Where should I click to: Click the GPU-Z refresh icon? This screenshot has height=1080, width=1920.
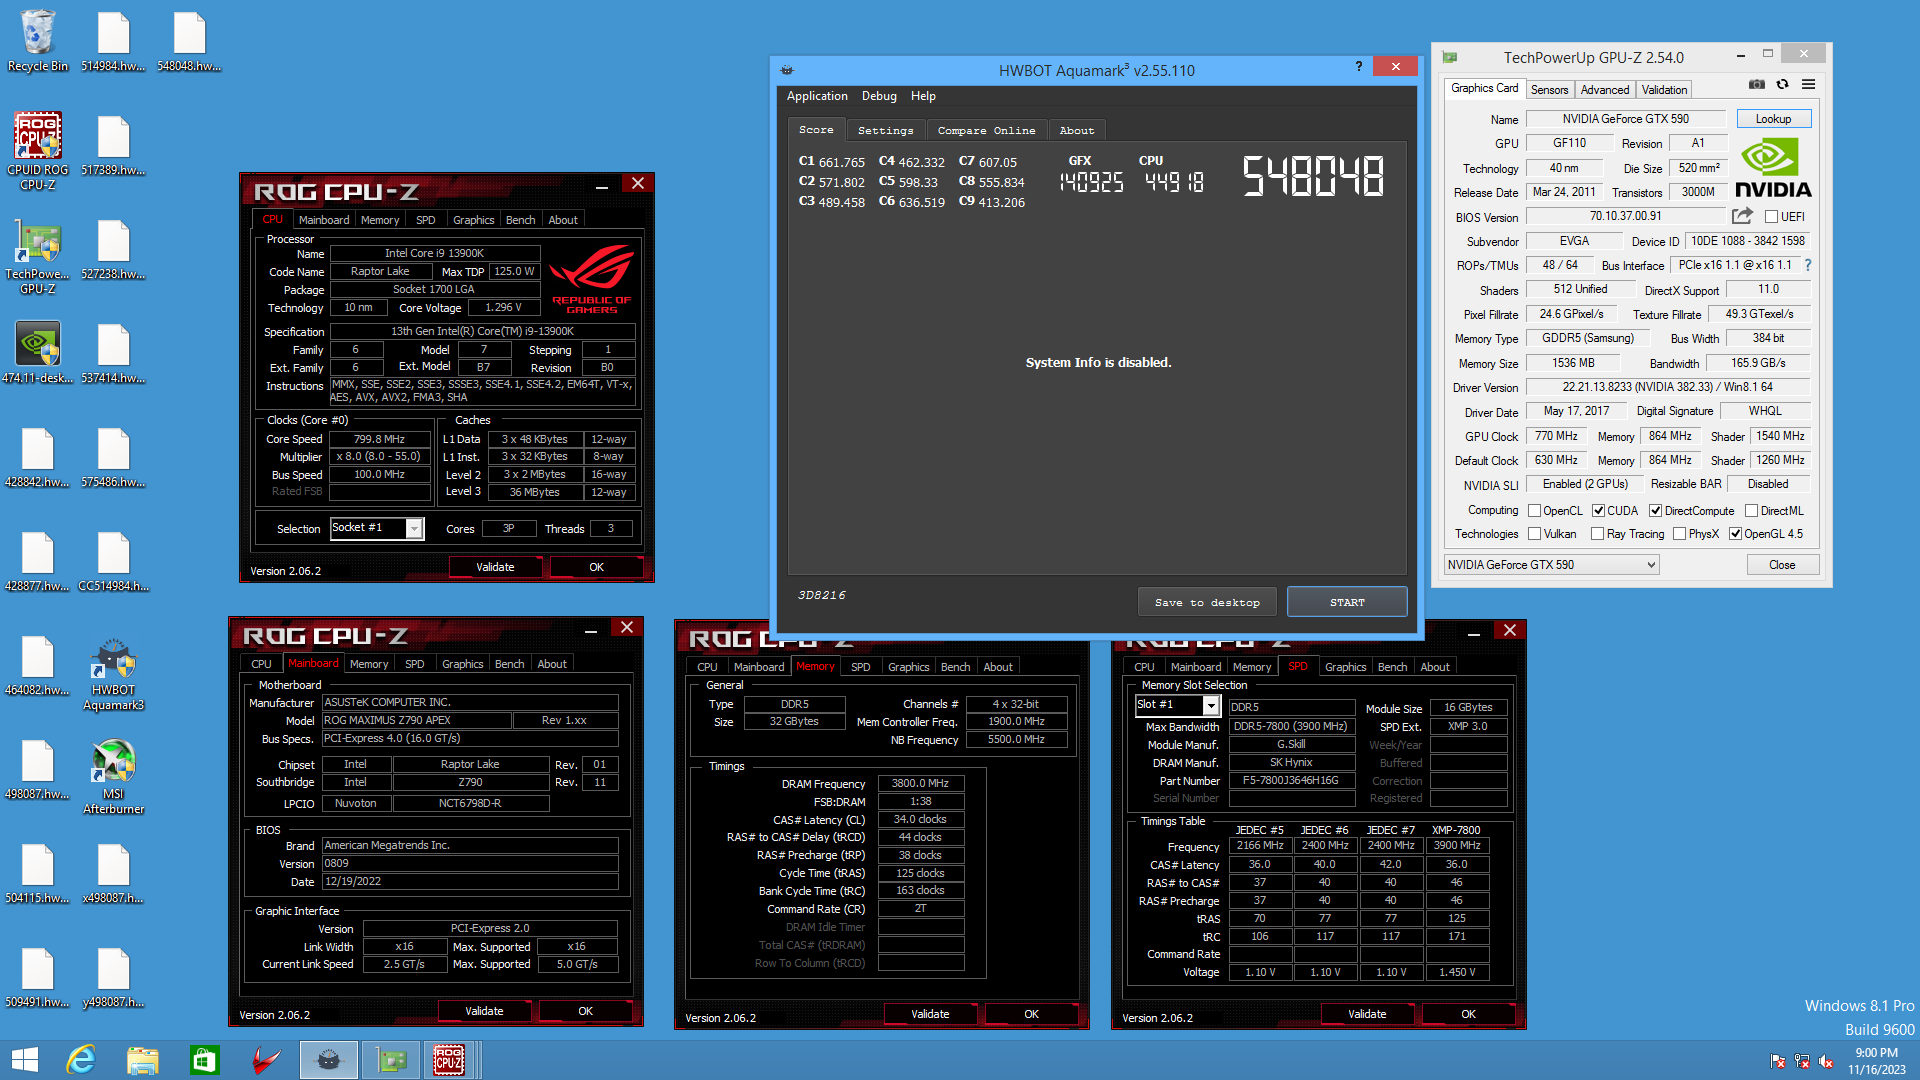pyautogui.click(x=1782, y=84)
